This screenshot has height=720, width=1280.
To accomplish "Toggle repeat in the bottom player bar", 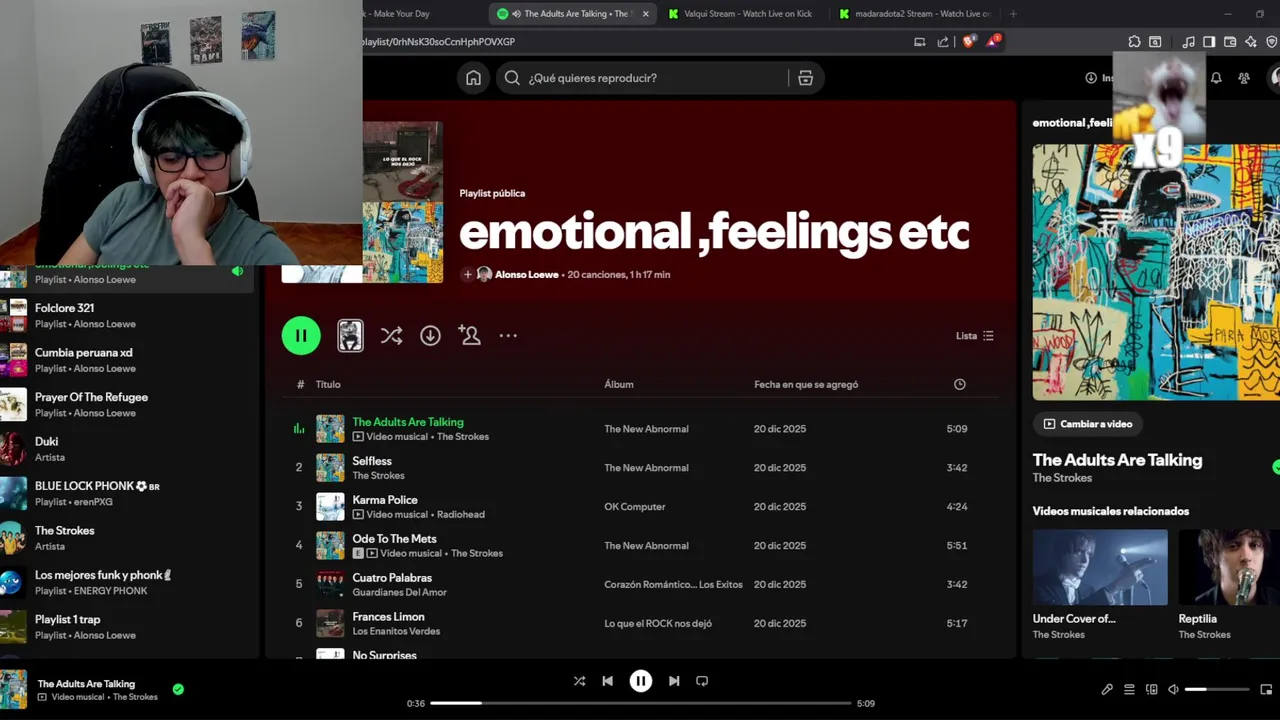I will click(x=702, y=681).
